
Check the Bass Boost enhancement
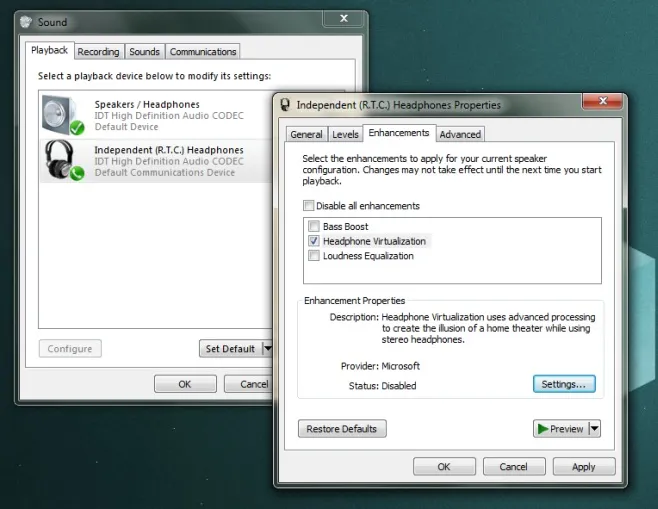point(314,227)
